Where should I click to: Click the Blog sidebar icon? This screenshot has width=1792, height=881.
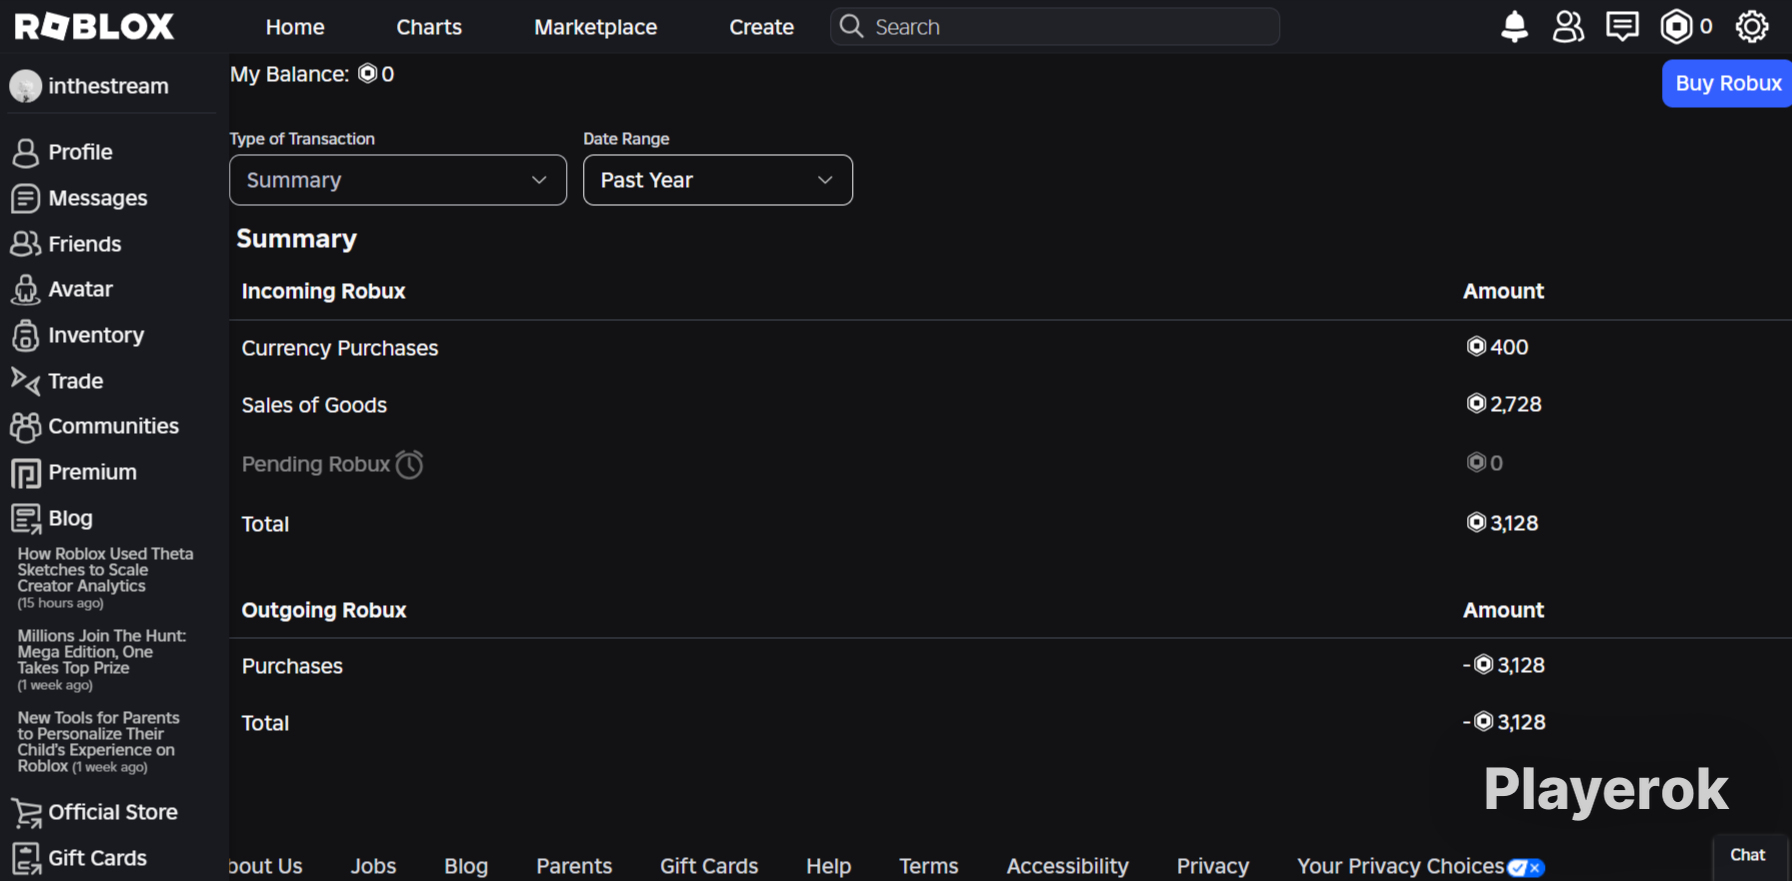pos(25,519)
